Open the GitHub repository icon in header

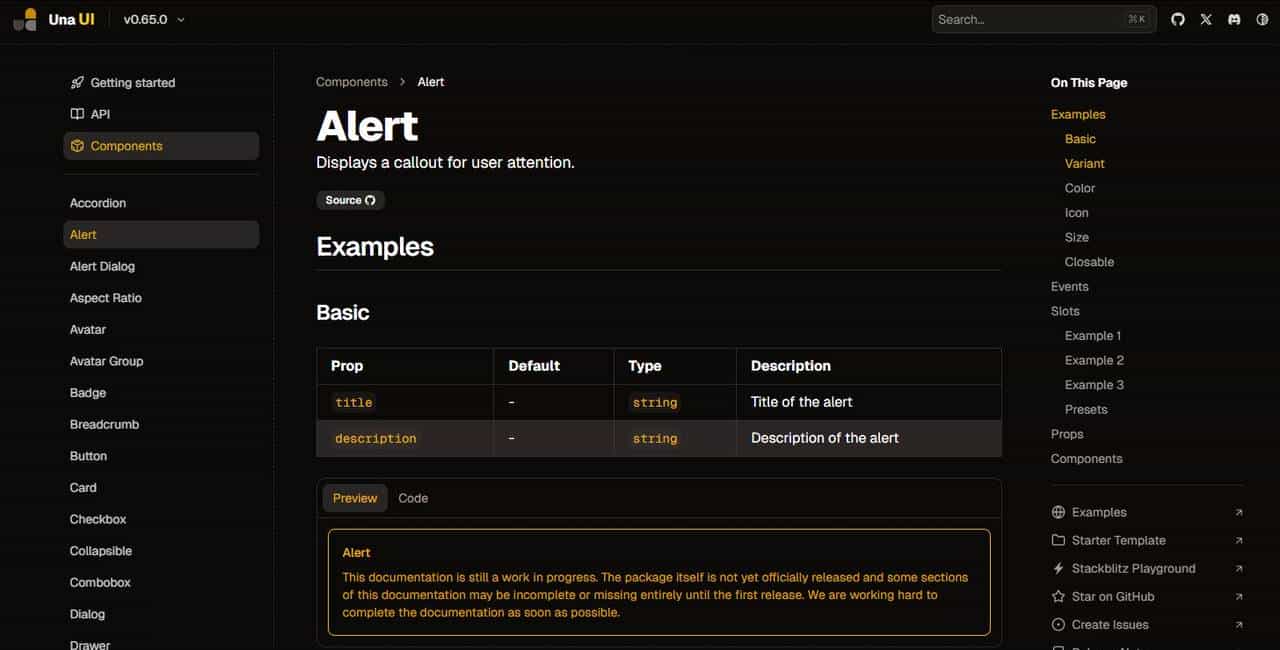(x=1178, y=19)
